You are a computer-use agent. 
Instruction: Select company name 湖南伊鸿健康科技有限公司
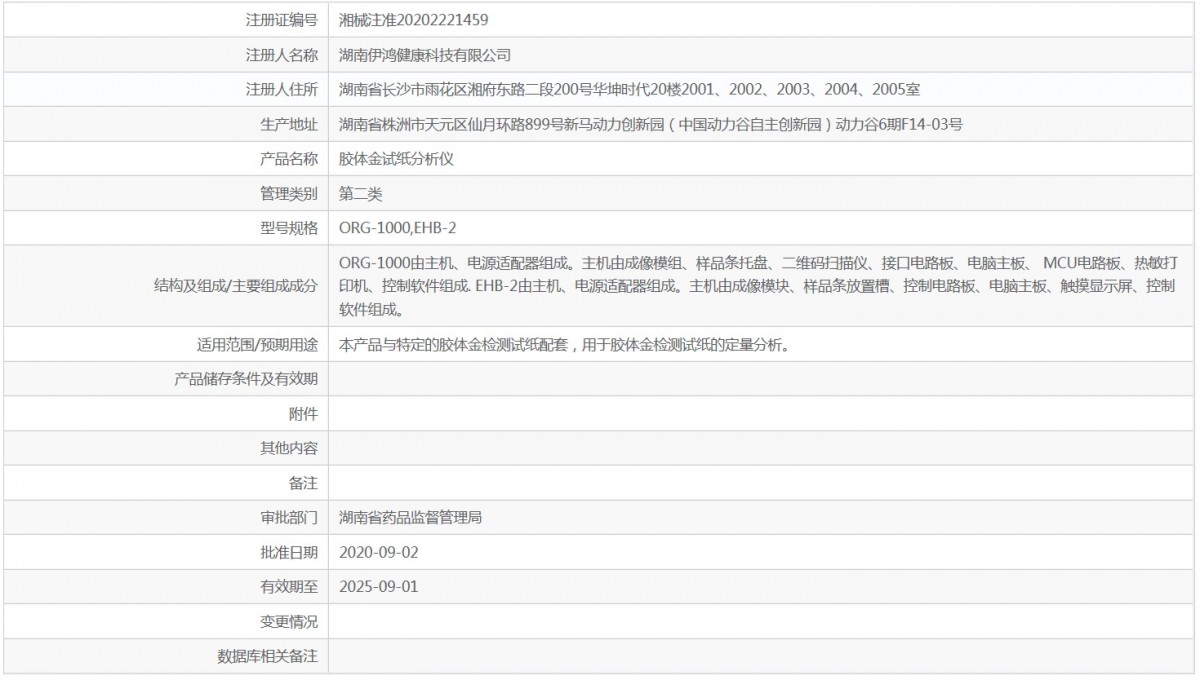425,54
